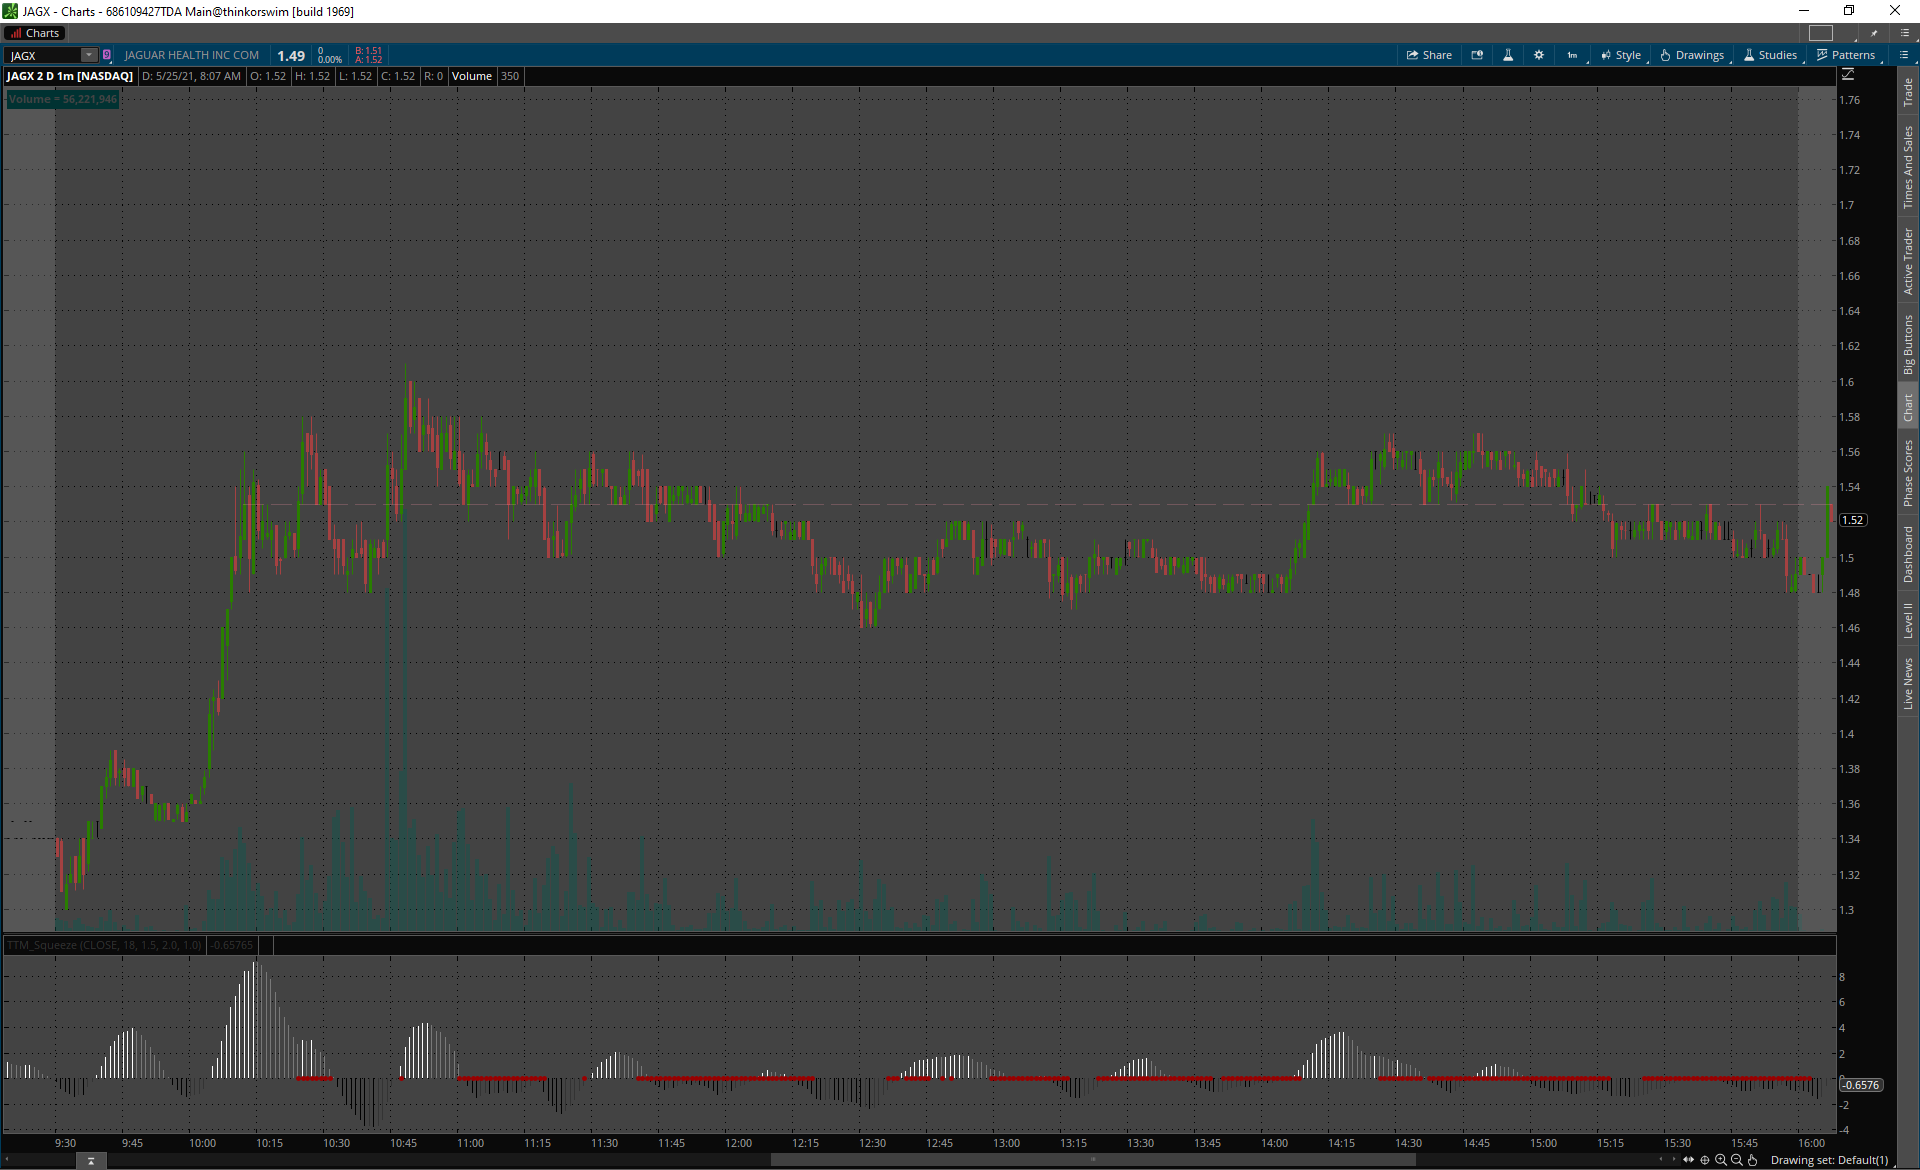Open chart settings gear icon

[x=1539, y=55]
